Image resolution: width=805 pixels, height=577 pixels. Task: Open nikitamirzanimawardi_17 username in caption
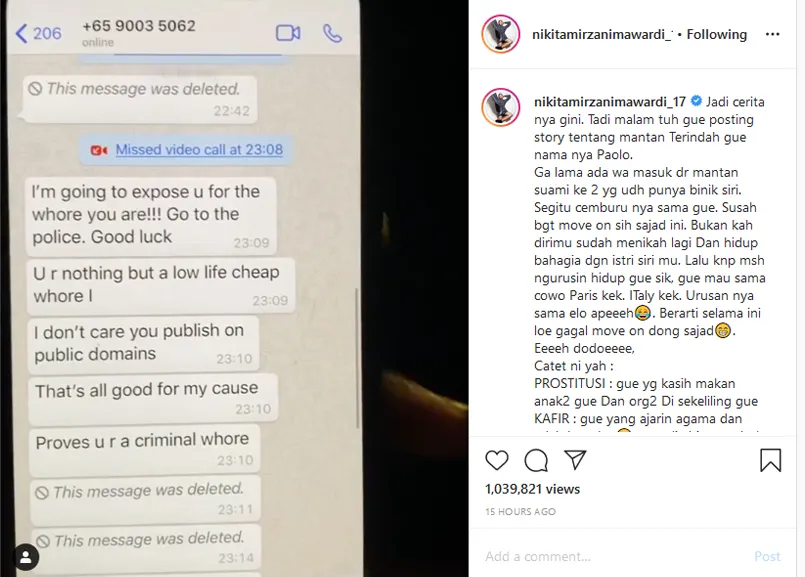610,102
